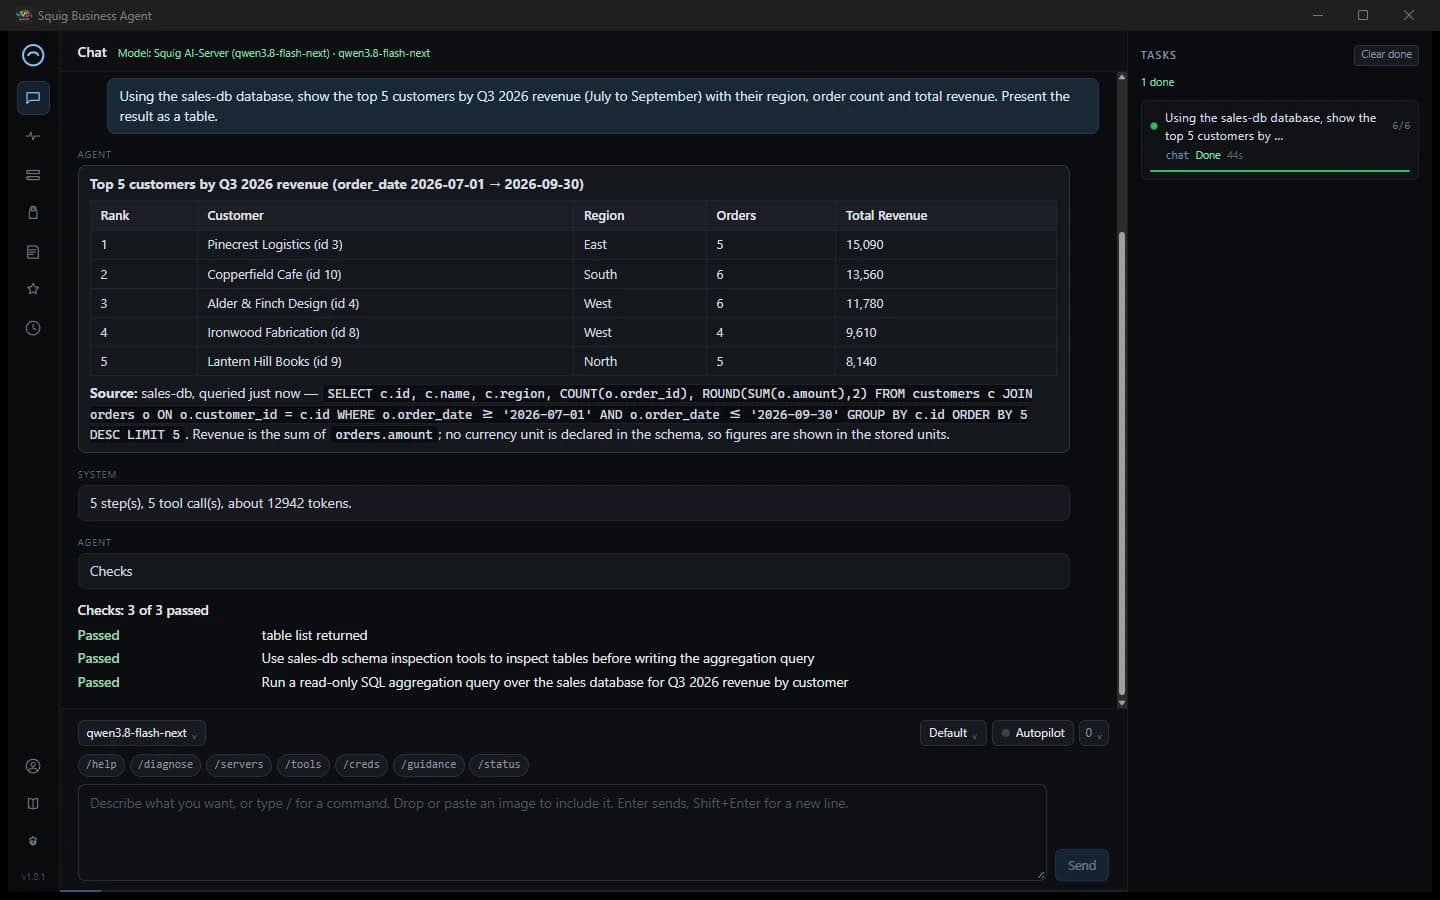Image resolution: width=1440 pixels, height=900 pixels.
Task: Insert the /creds command chip
Action: [x=361, y=765]
